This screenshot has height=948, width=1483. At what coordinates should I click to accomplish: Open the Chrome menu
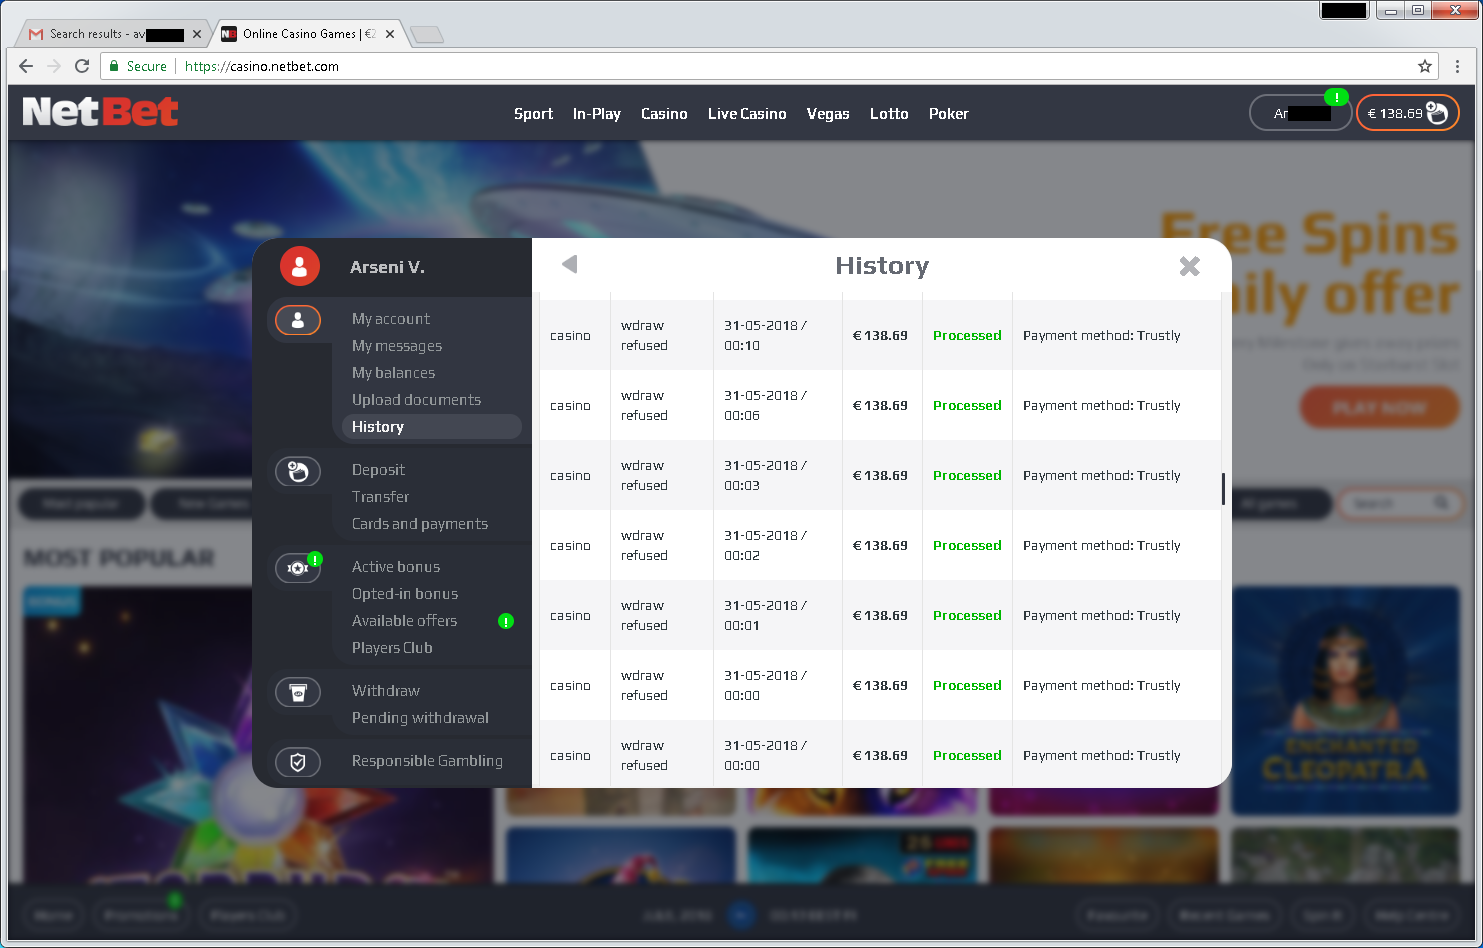1458,66
